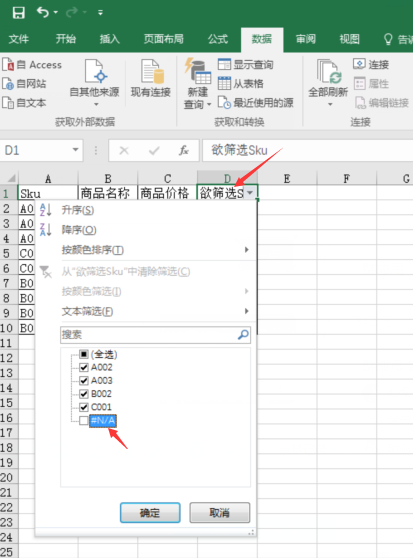The height and width of the screenshot is (558, 413).
Task: Click 显示查询 in ribbon
Action: pyautogui.click(x=245, y=65)
